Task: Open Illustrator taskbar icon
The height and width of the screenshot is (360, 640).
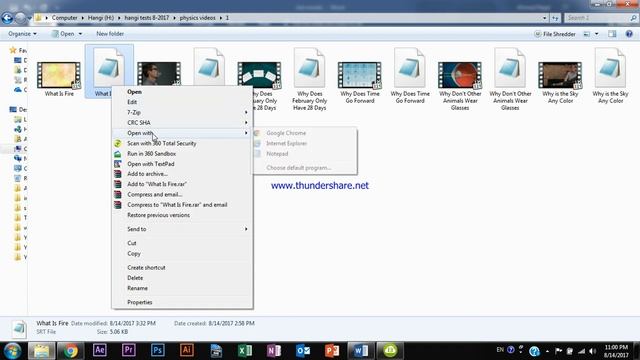Action: click(187, 350)
